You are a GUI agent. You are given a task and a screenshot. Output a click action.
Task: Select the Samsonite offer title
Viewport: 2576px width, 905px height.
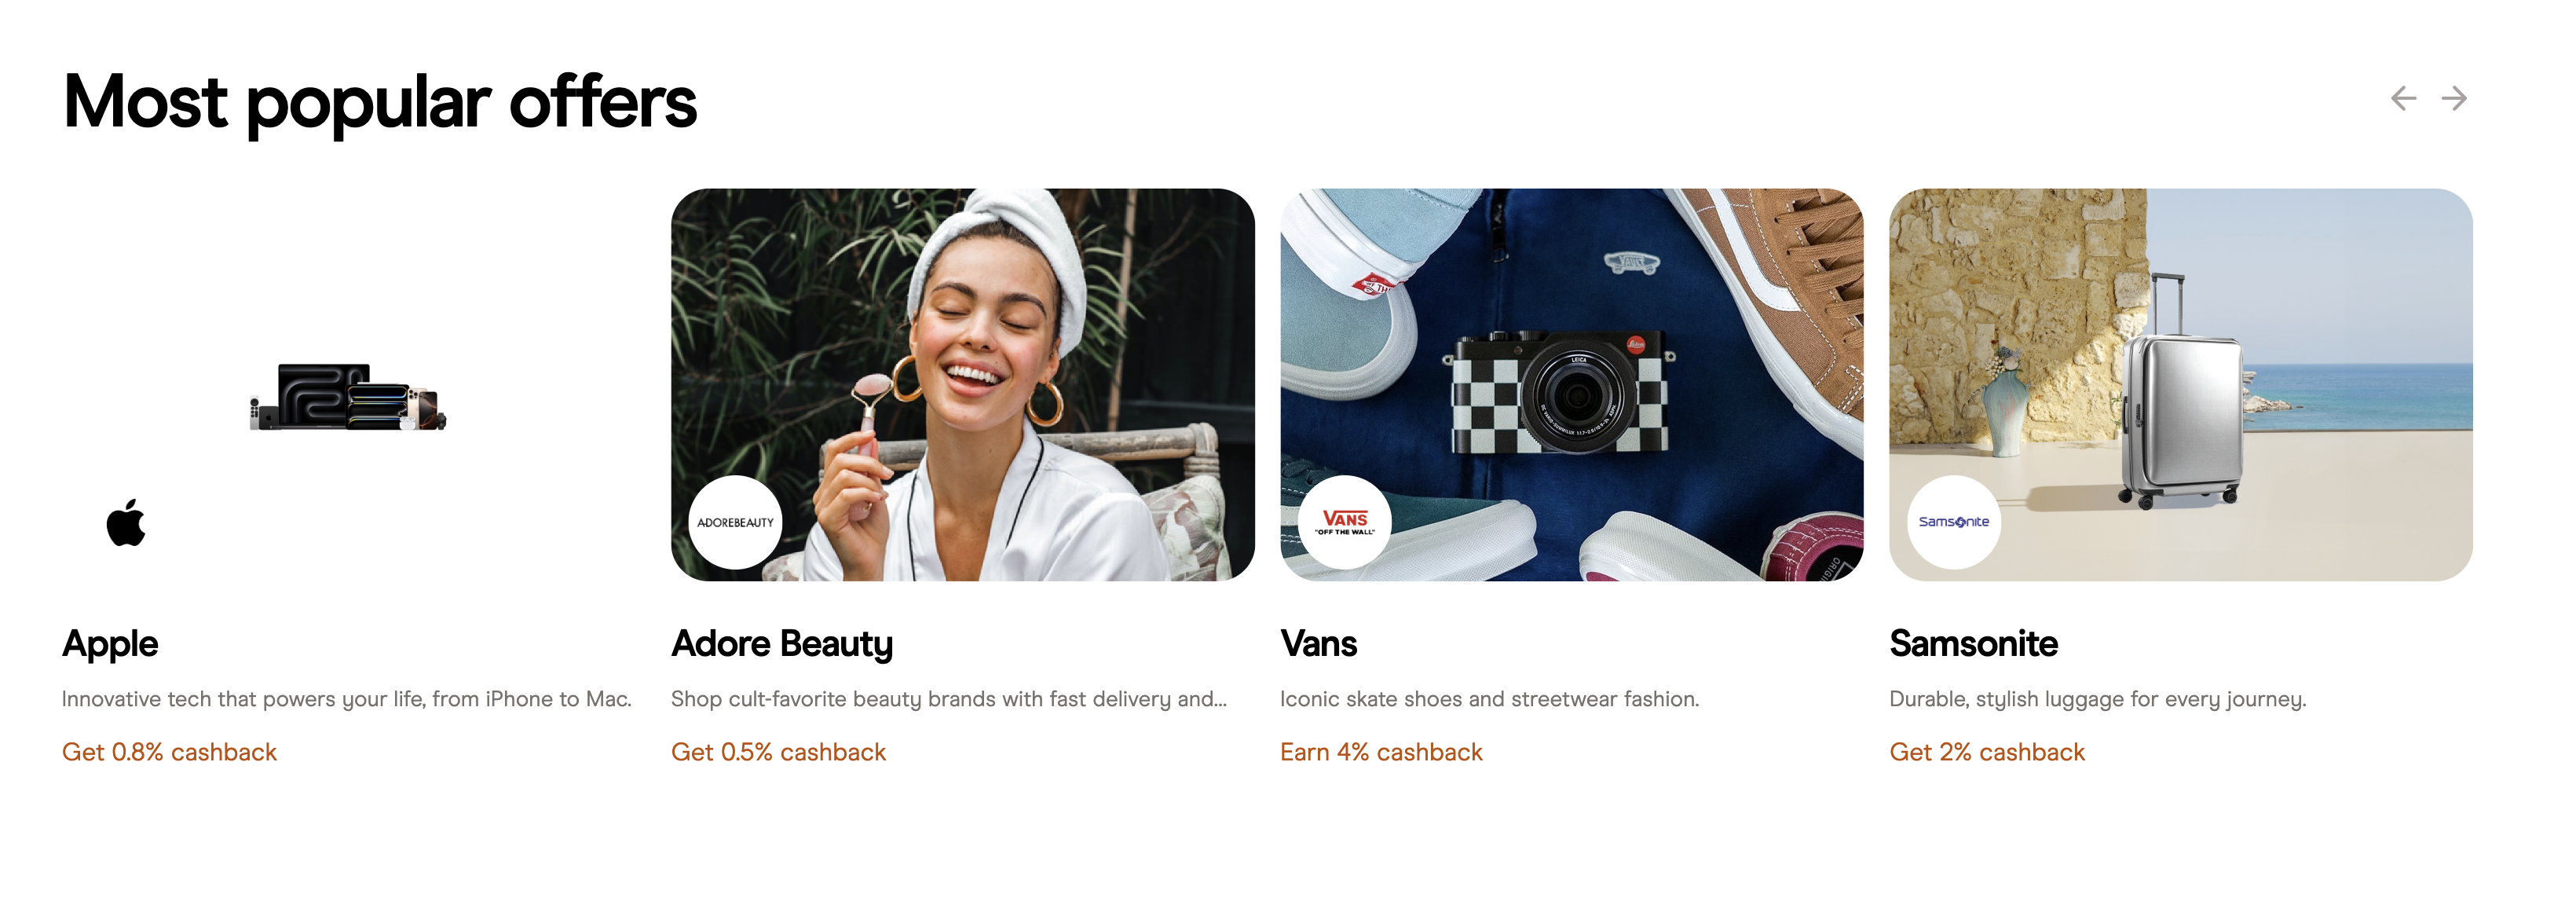(1973, 644)
